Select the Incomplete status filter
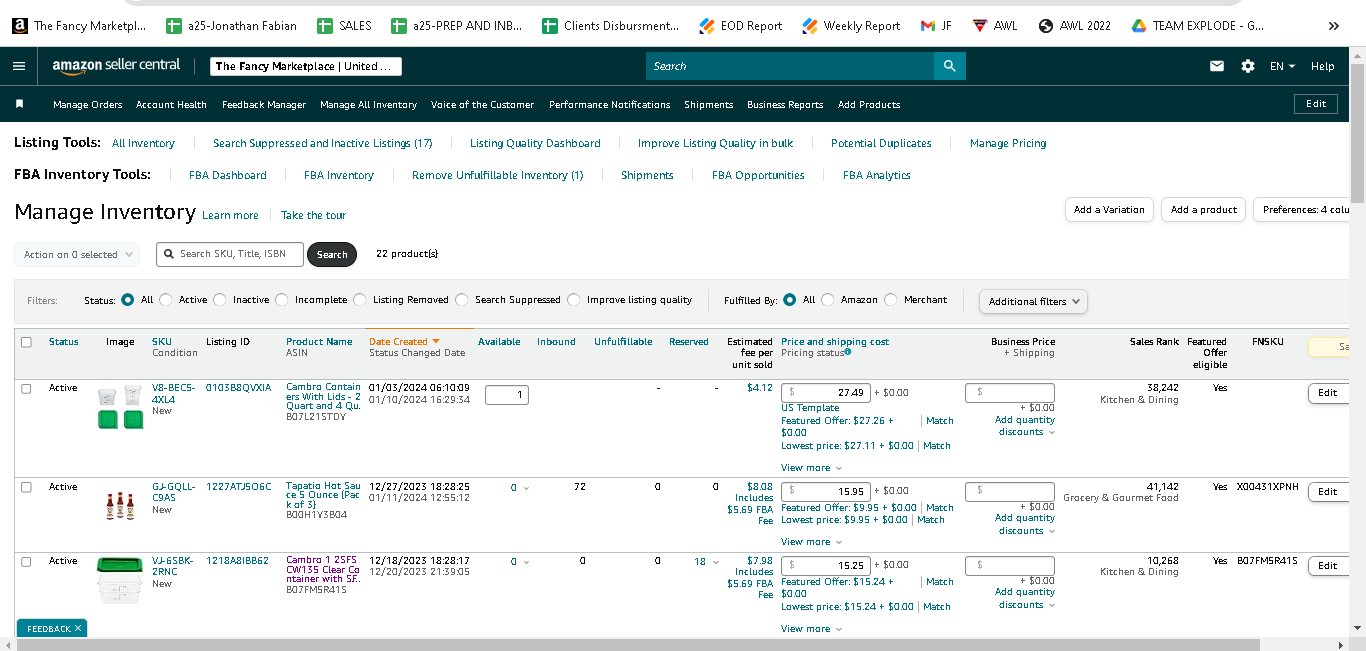Viewport: 1366px width, 651px height. [282, 300]
